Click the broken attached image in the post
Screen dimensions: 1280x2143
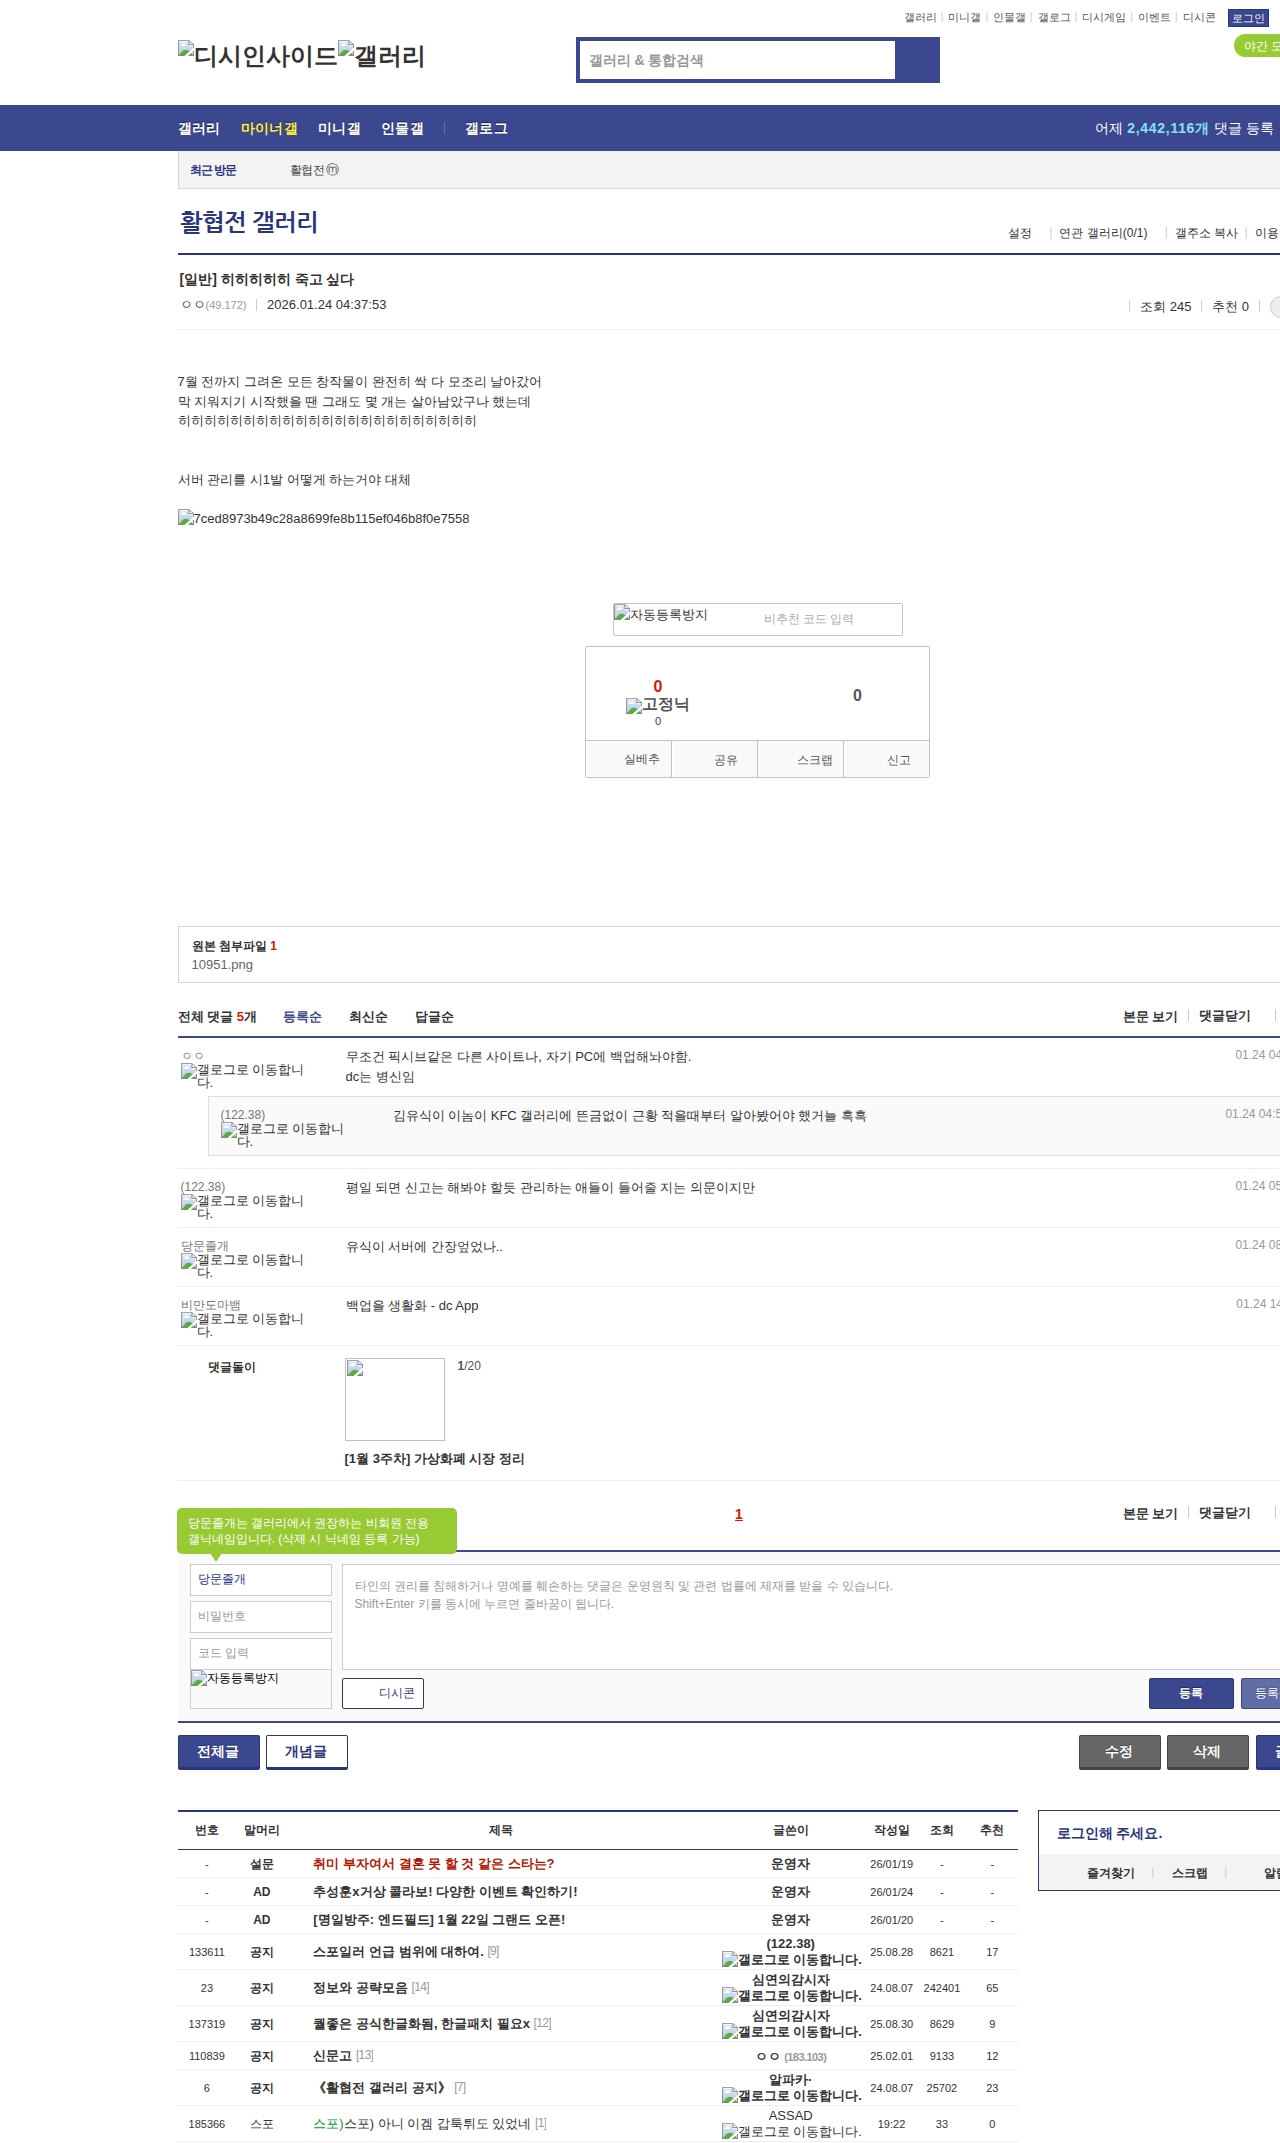tap(323, 518)
